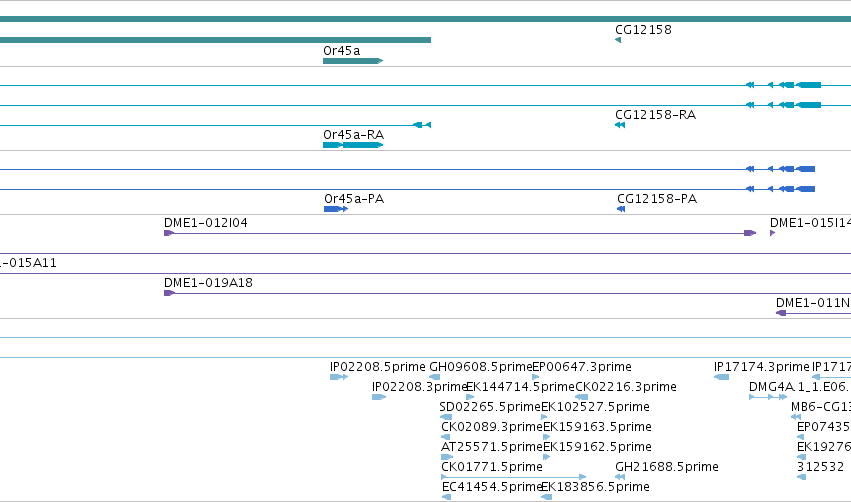Open the EC41454.5prime label

[x=493, y=487]
